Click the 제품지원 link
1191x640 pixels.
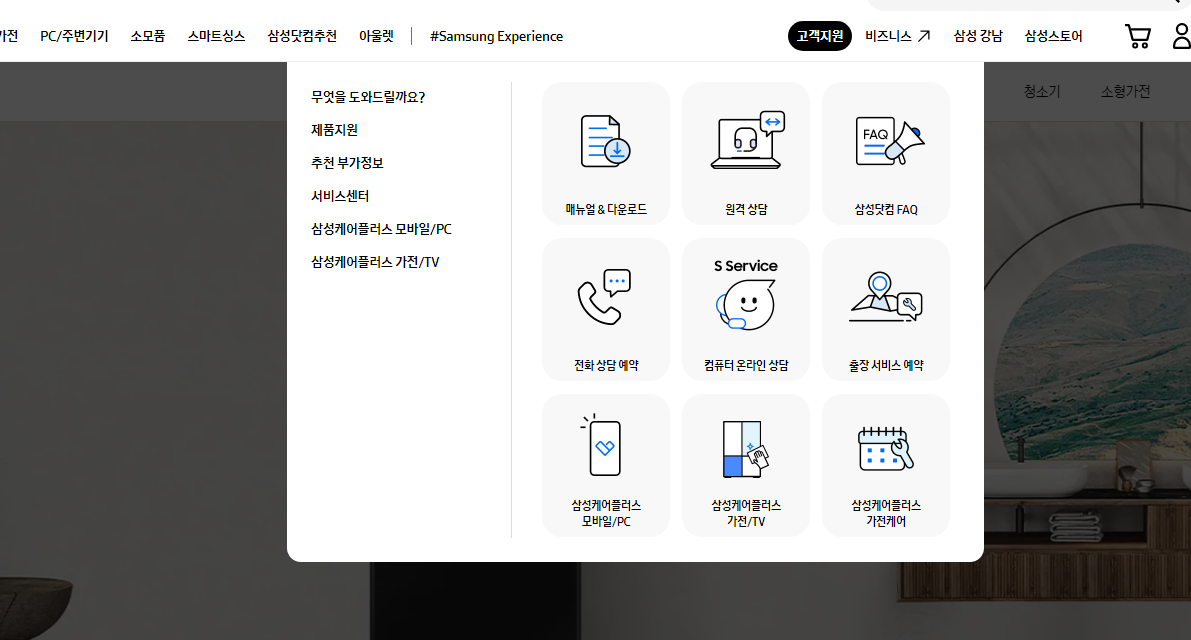(x=334, y=130)
